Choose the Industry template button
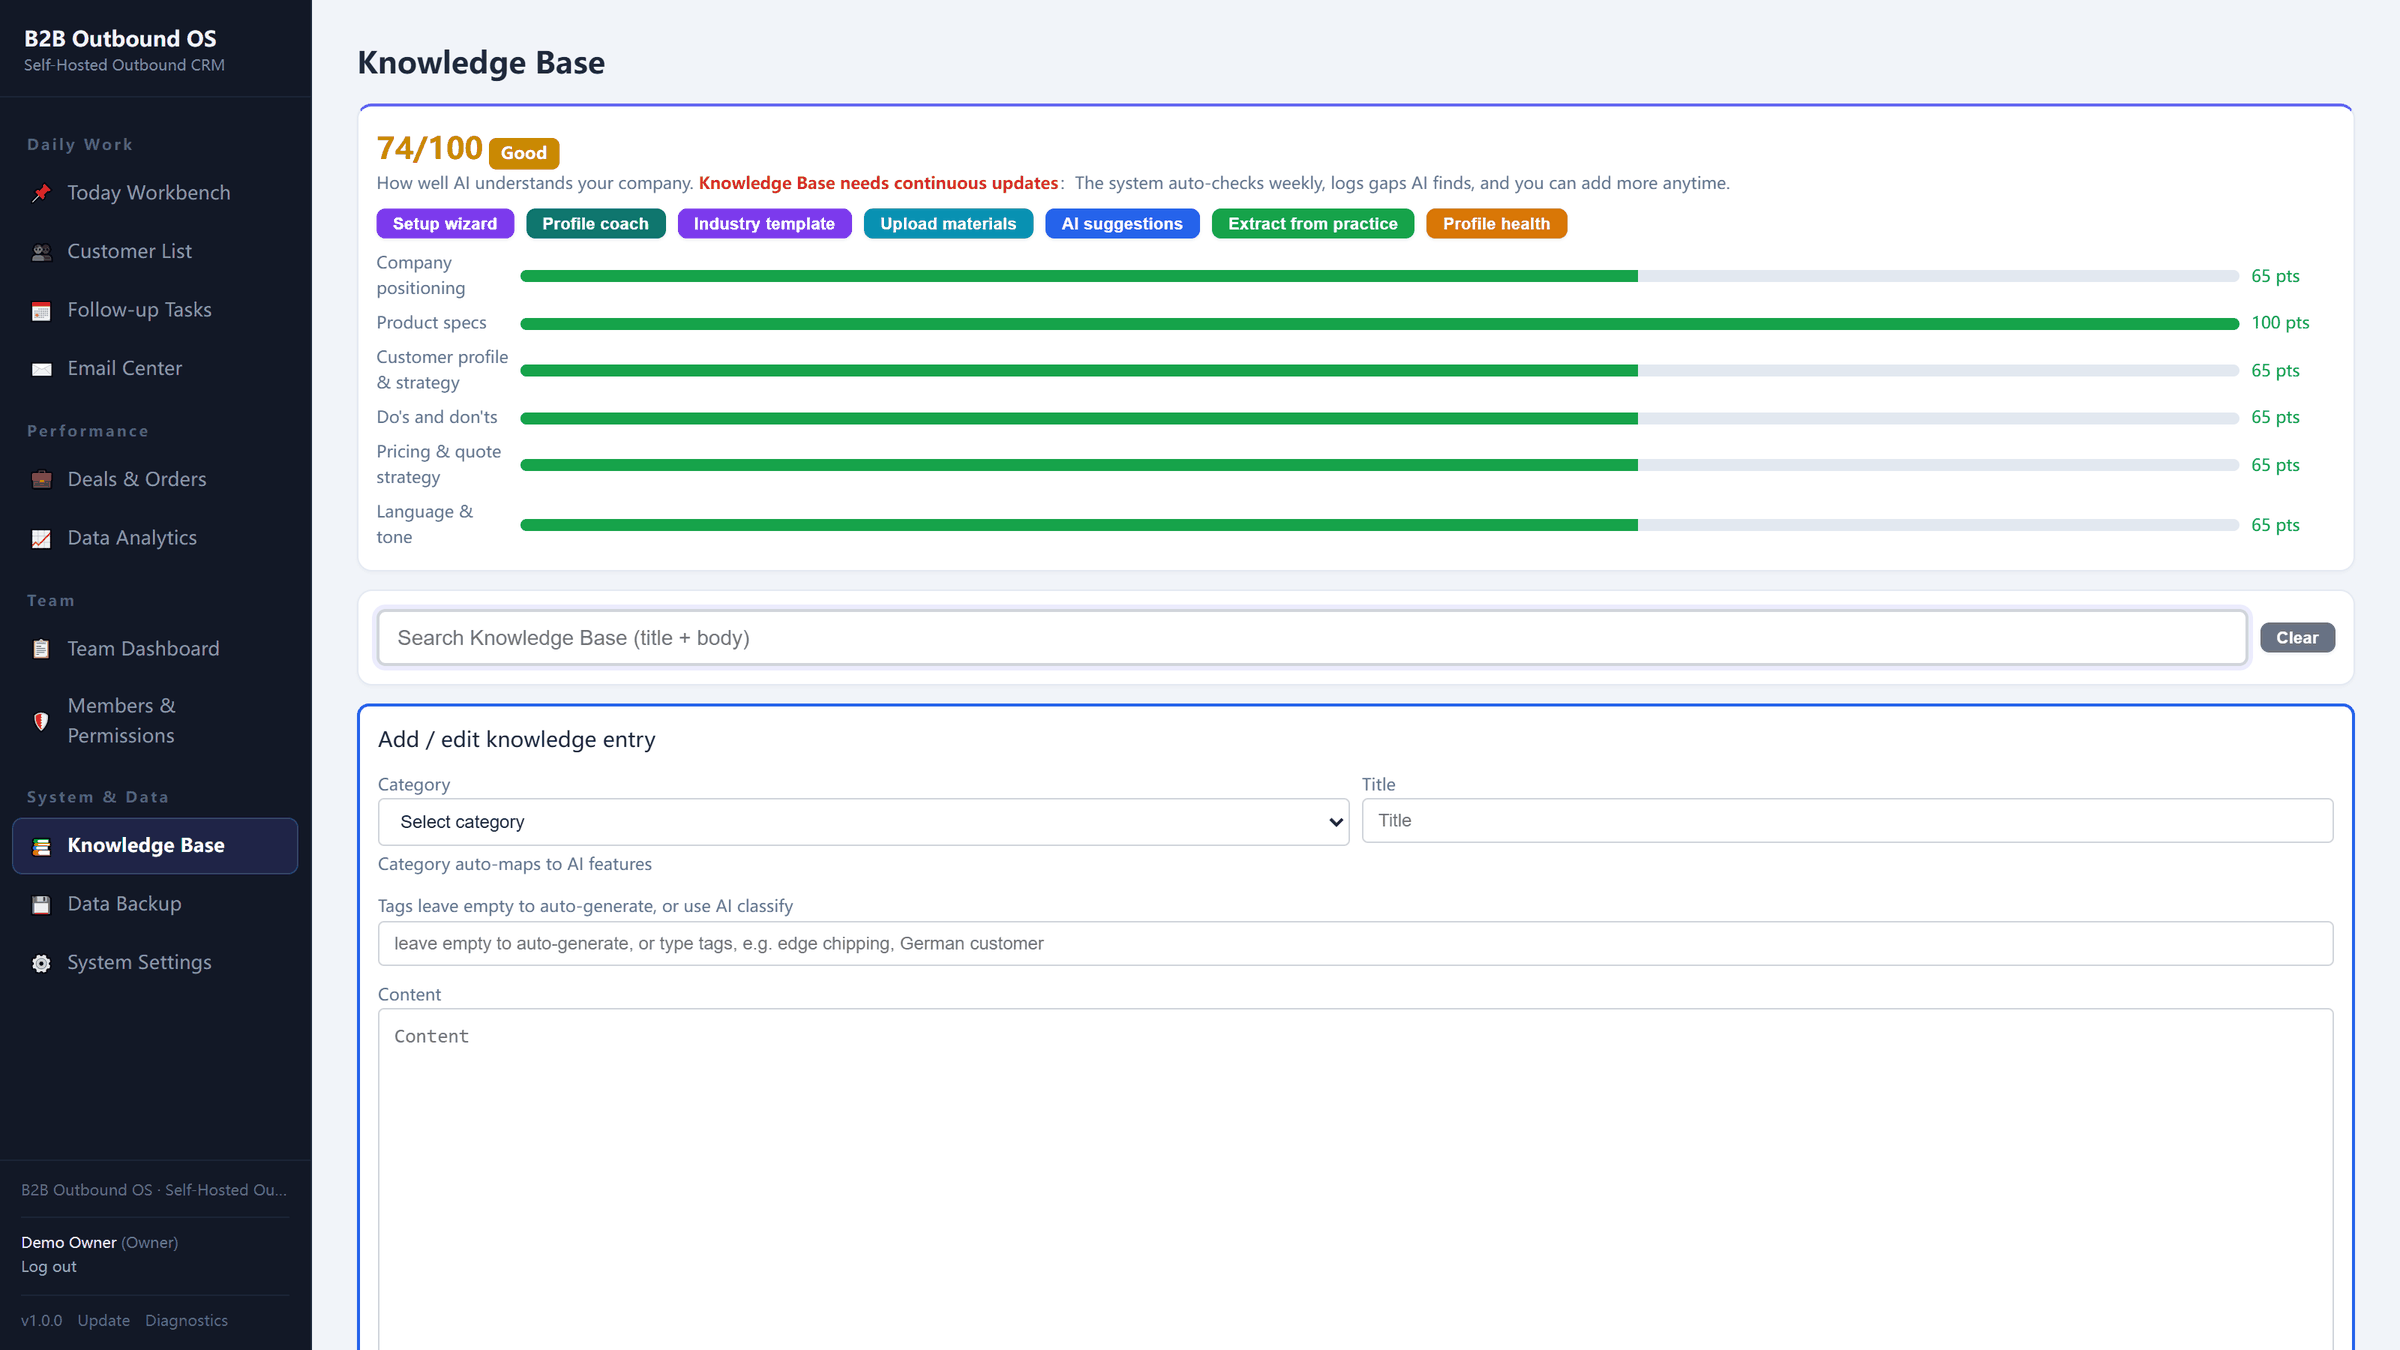2400x1350 pixels. (x=764, y=224)
